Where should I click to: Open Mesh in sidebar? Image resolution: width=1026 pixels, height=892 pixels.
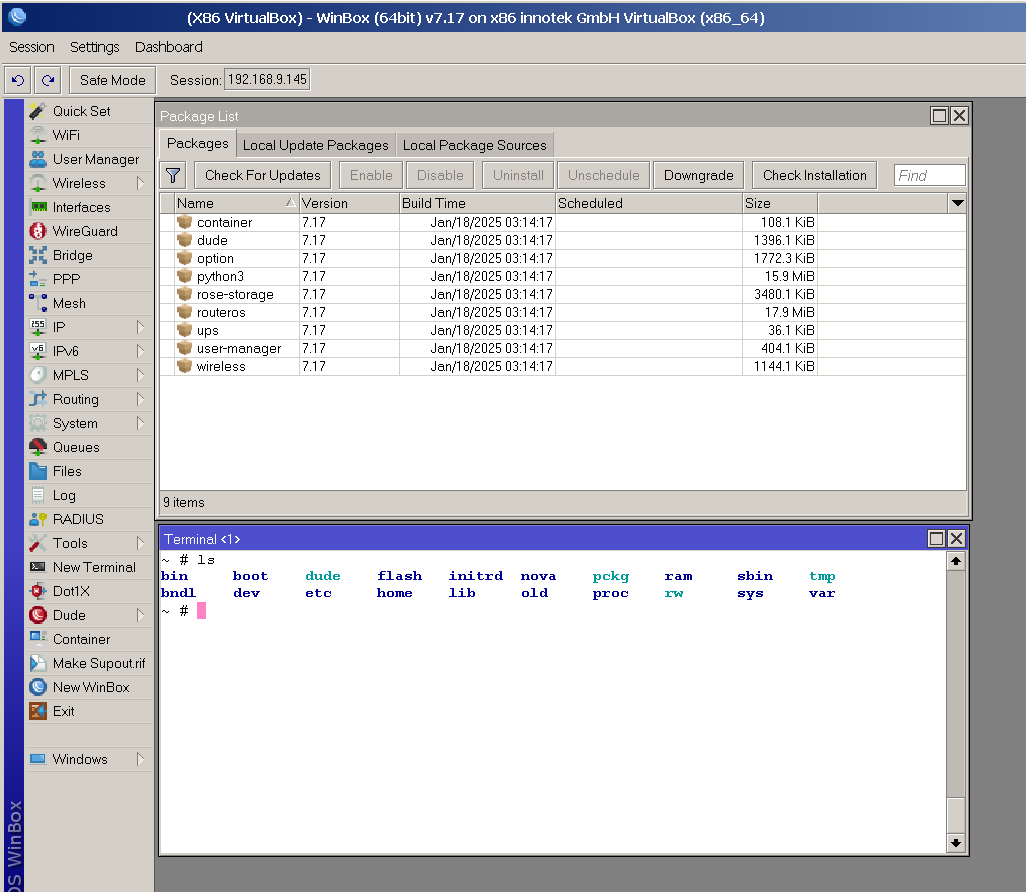pyautogui.click(x=89, y=303)
